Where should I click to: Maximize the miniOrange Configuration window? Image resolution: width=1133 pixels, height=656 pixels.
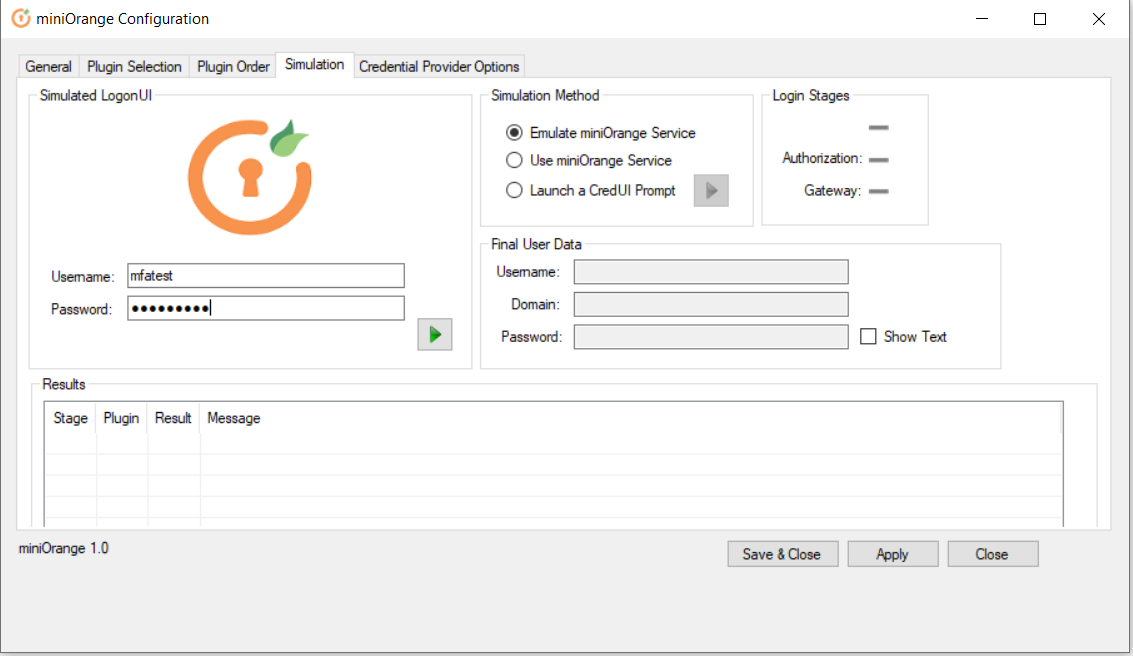[x=1040, y=19]
